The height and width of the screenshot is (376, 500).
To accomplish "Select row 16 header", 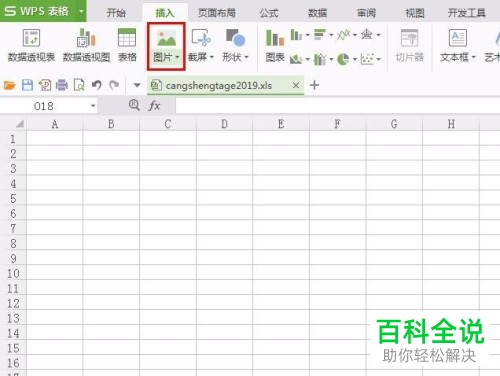I will [13, 363].
